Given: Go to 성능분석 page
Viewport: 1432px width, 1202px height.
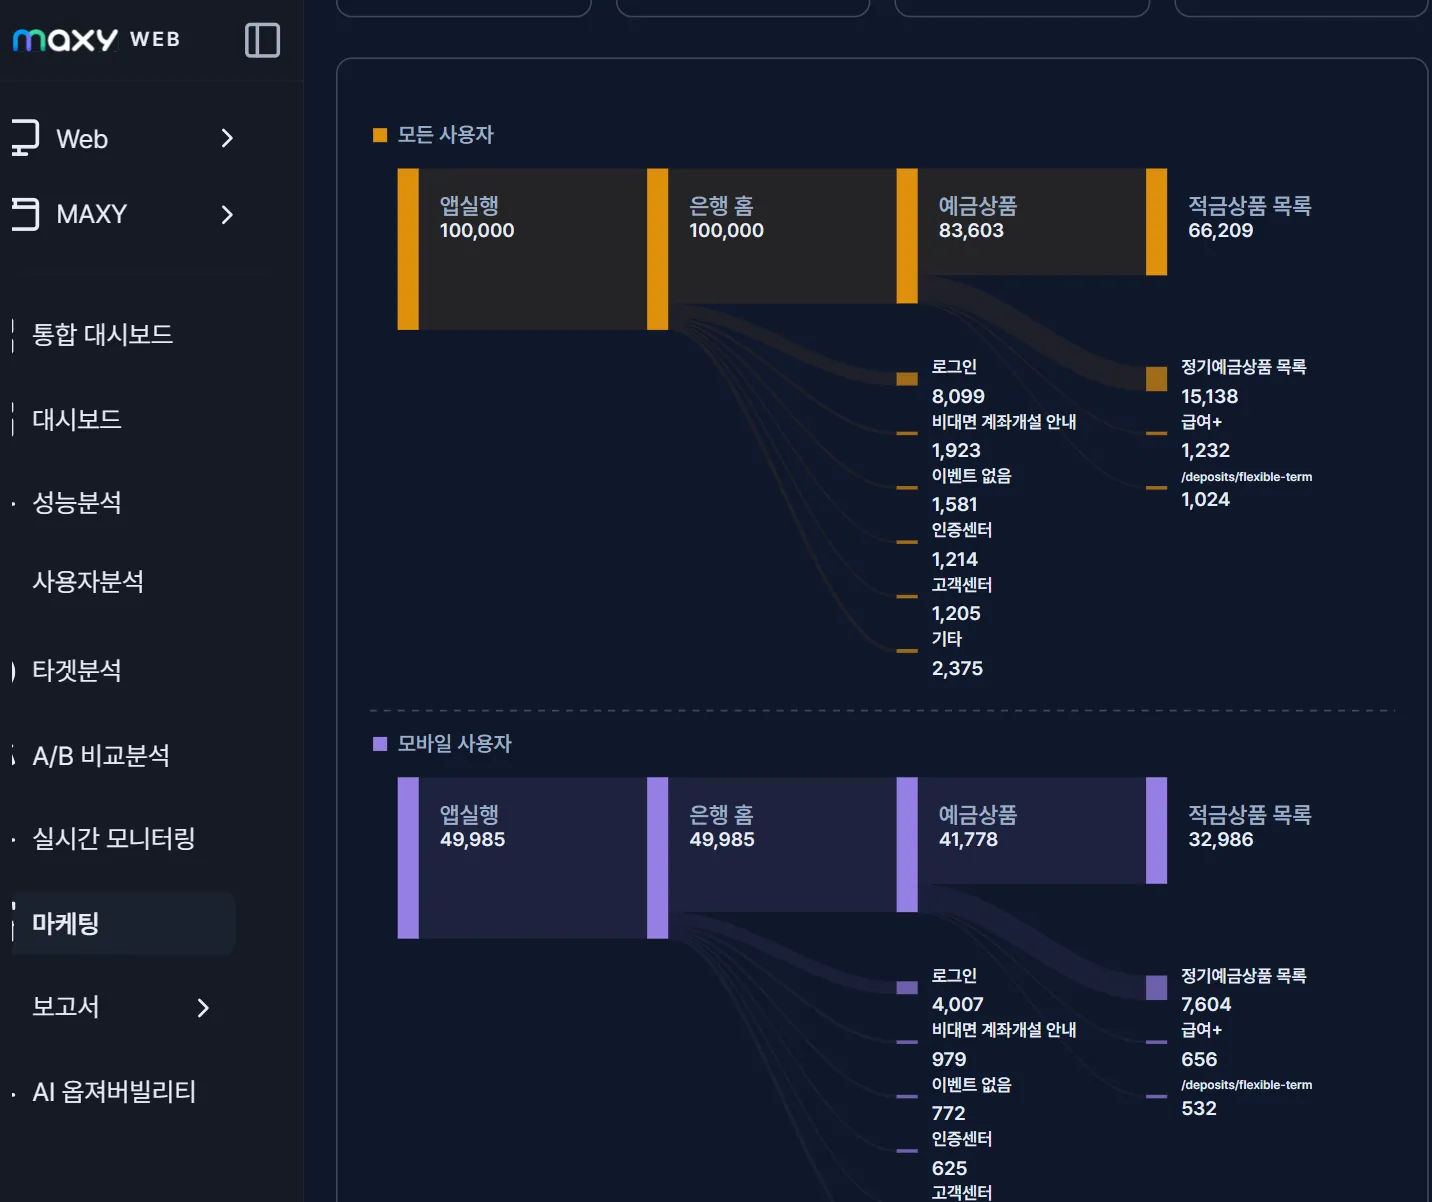Looking at the screenshot, I should 77,502.
